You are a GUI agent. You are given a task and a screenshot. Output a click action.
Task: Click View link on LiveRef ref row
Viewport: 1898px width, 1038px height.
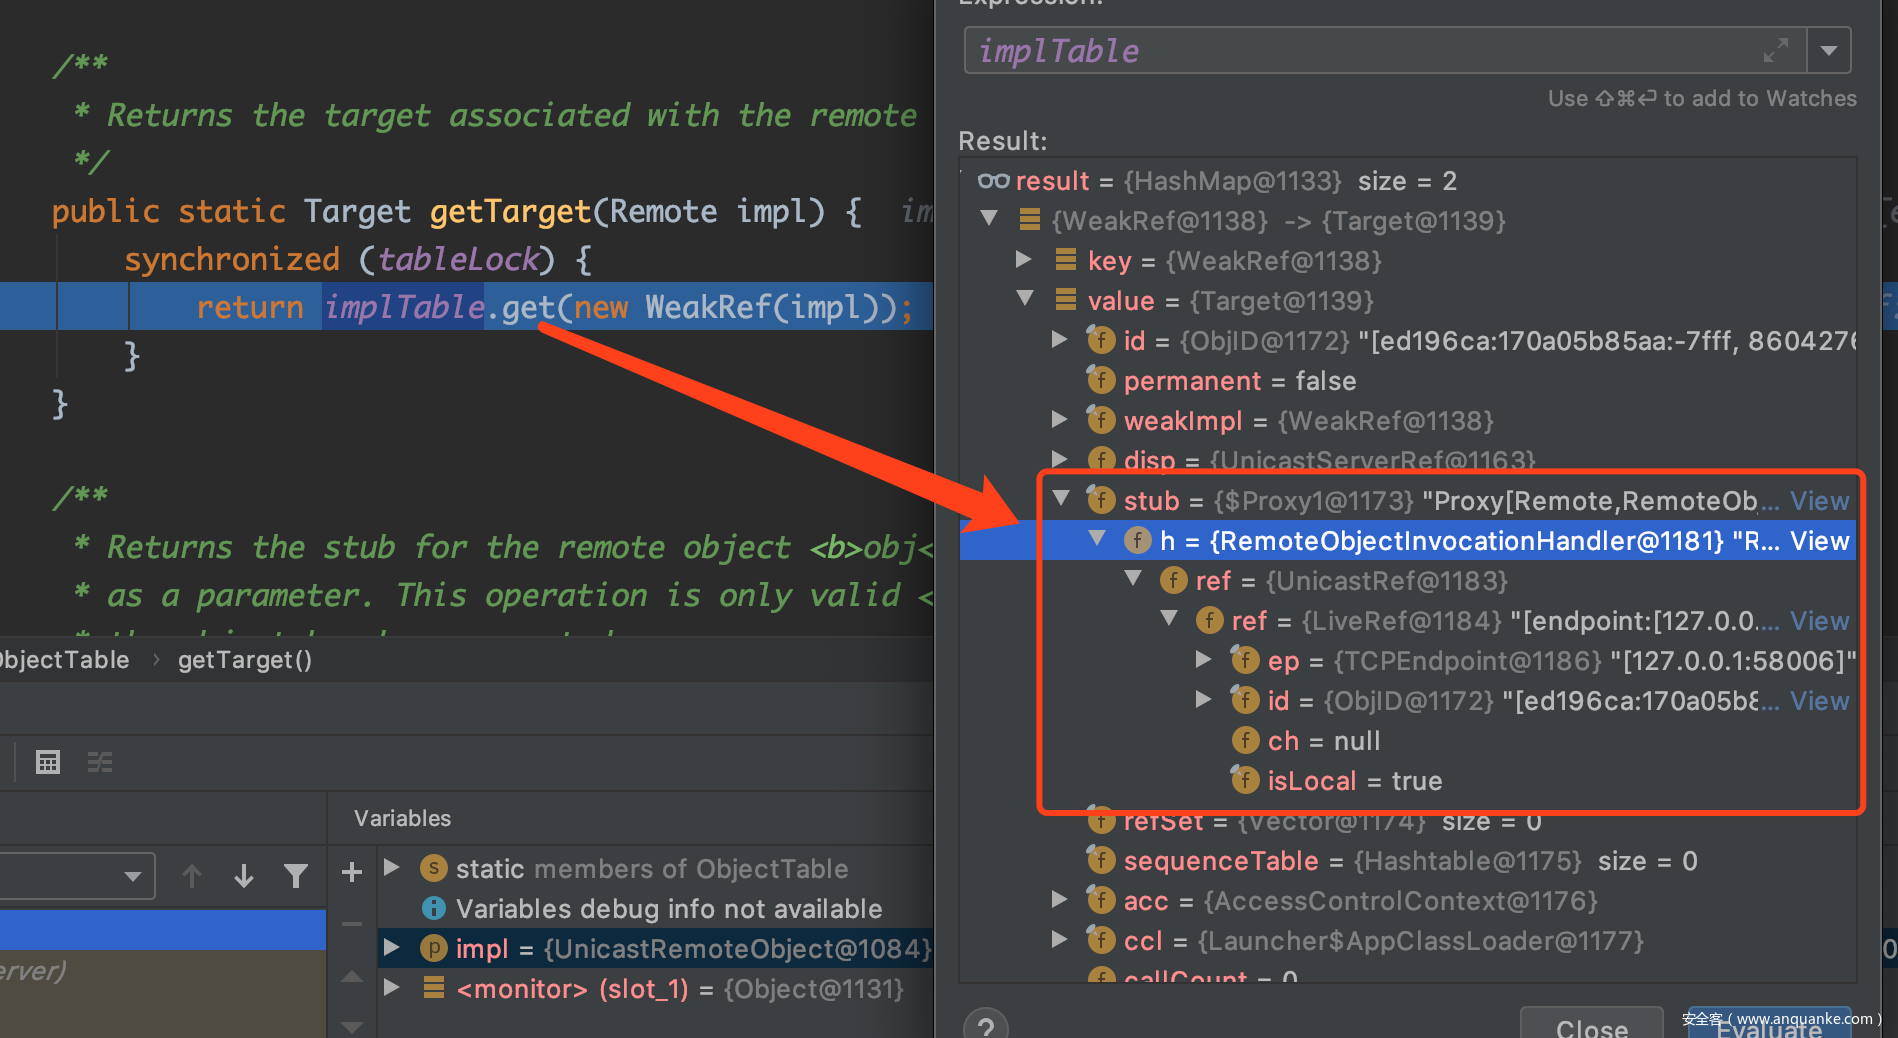click(1819, 621)
